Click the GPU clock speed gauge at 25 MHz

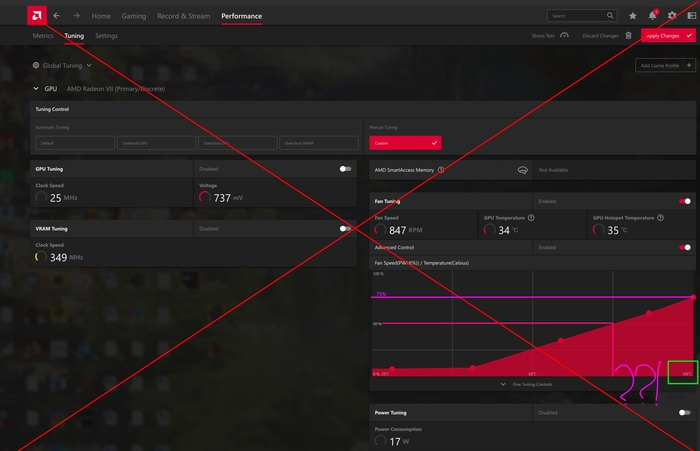(41, 197)
